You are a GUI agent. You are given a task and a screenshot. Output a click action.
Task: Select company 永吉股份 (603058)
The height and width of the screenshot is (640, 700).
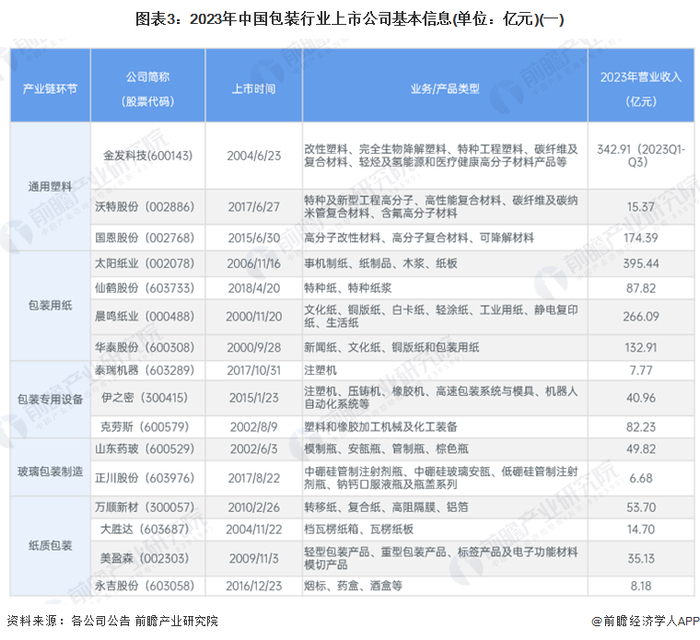point(145,586)
